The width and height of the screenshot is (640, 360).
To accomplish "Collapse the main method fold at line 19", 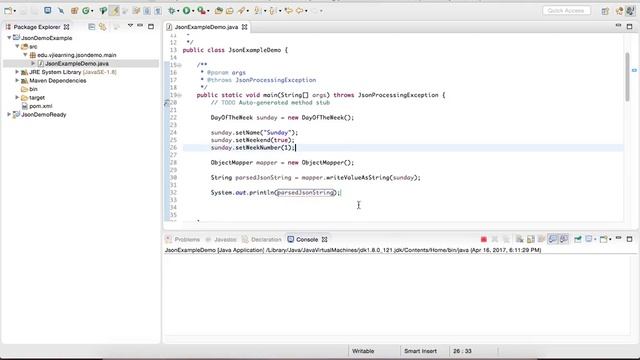I will 179,95.
